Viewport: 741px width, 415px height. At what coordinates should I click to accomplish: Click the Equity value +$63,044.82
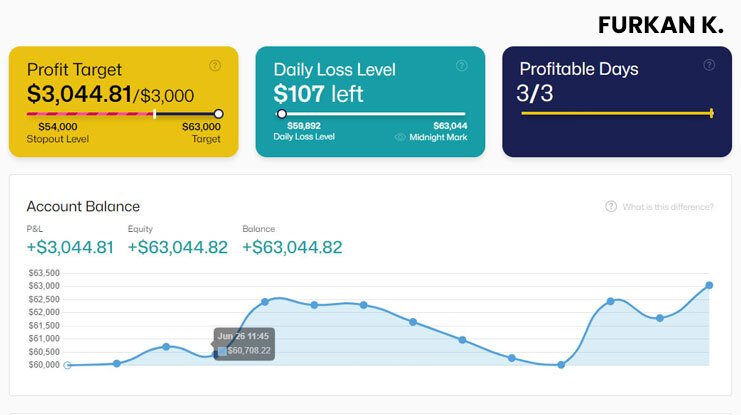178,248
